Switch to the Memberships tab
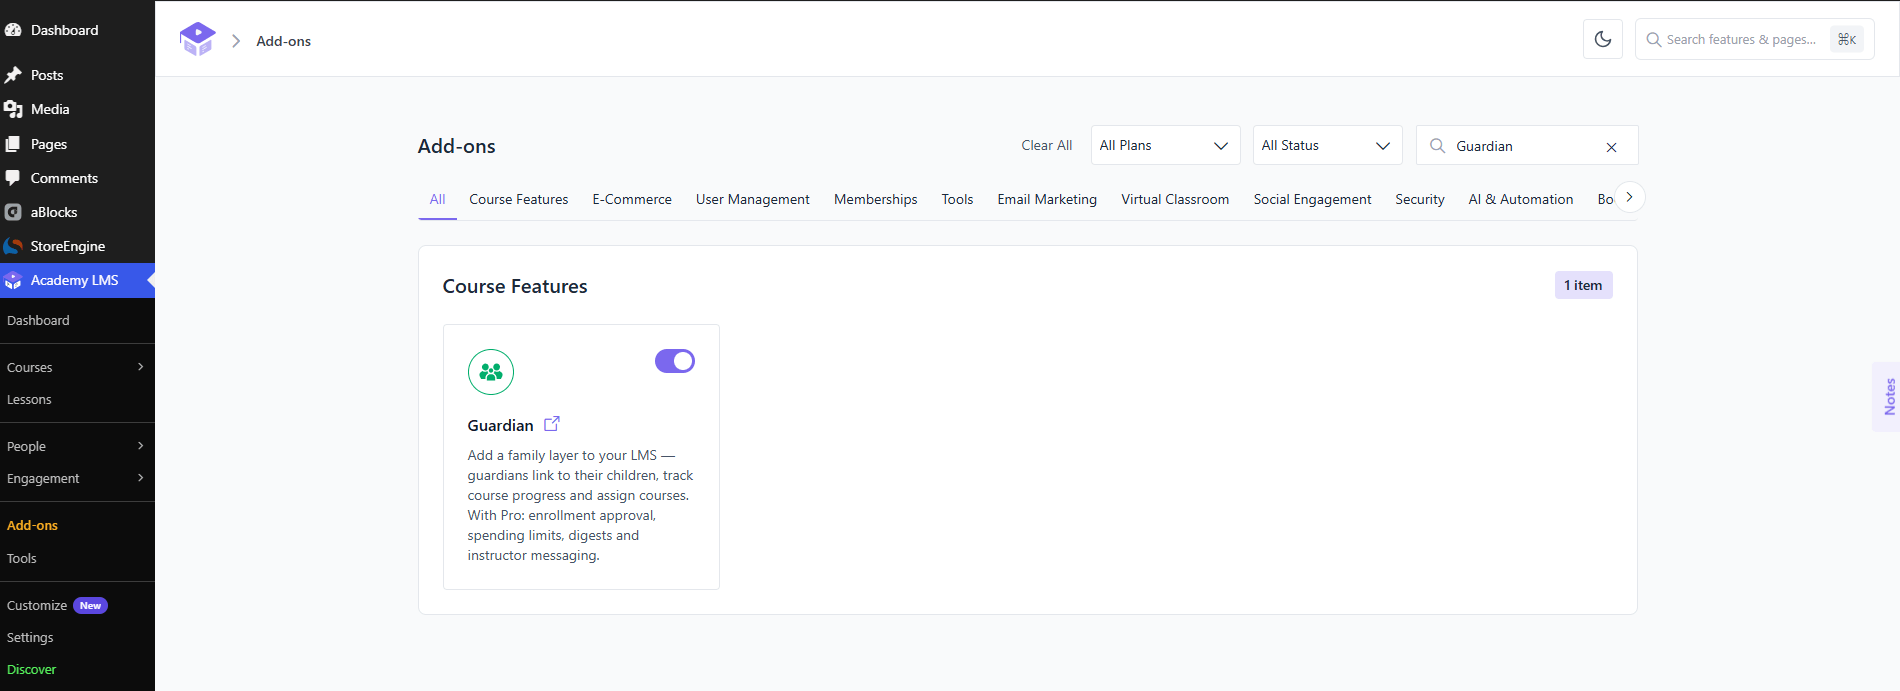Screen dimensions: 1900x691 876,199
